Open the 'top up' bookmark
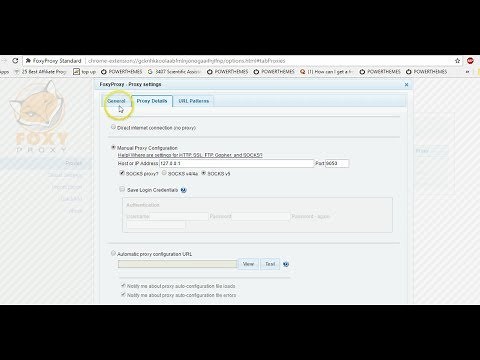Screen dimensions: 480x360 click(84, 72)
